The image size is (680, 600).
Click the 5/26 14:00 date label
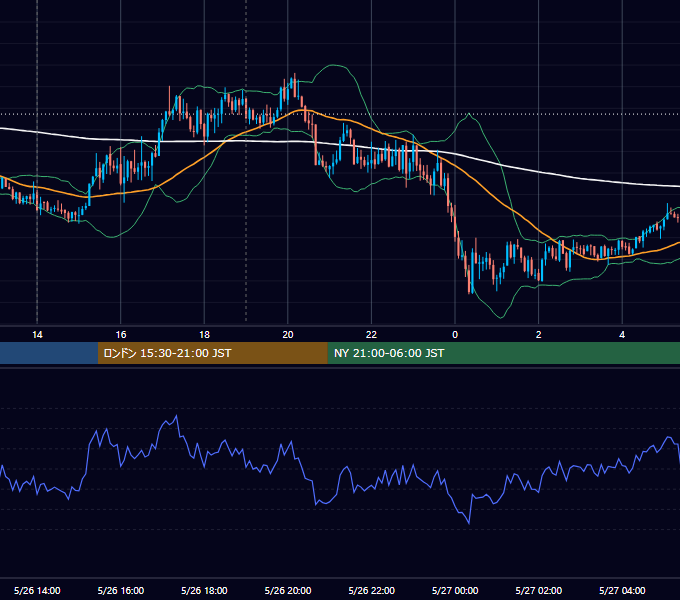(x=37, y=590)
